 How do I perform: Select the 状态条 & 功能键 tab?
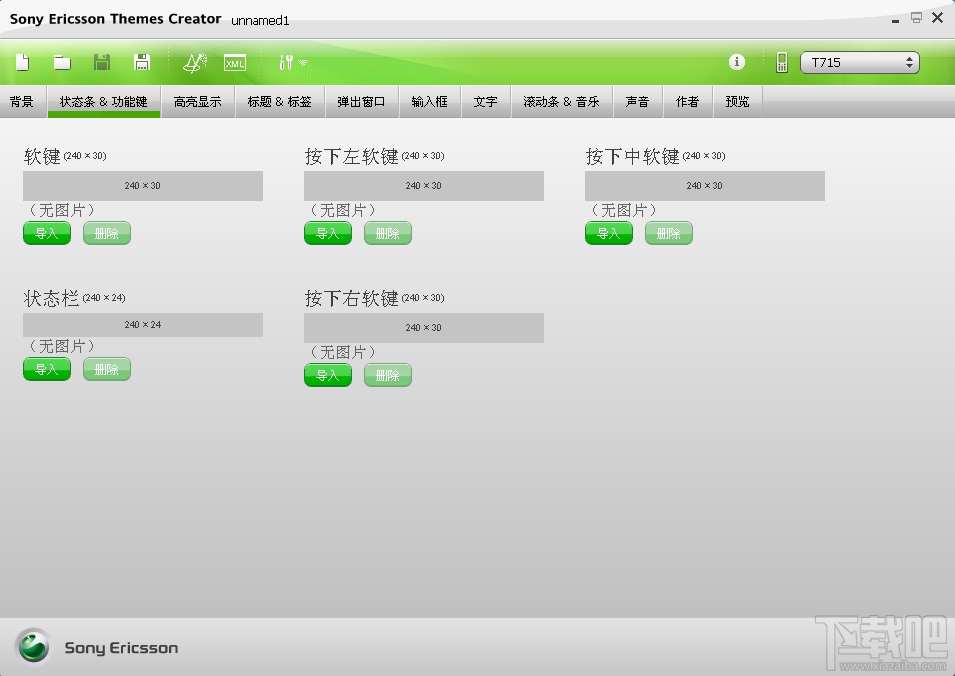[x=104, y=102]
